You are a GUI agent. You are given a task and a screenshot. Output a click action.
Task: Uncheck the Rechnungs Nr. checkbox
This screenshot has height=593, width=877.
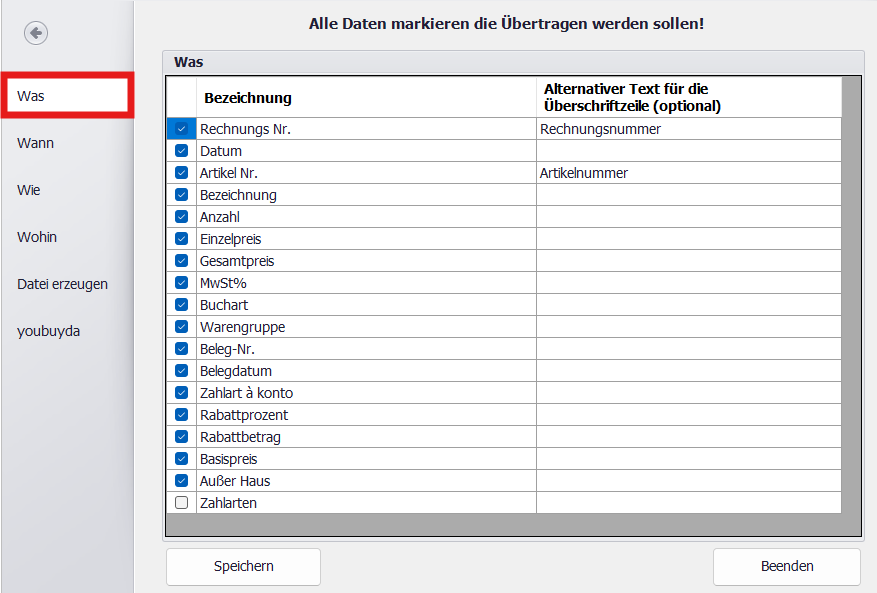181,129
